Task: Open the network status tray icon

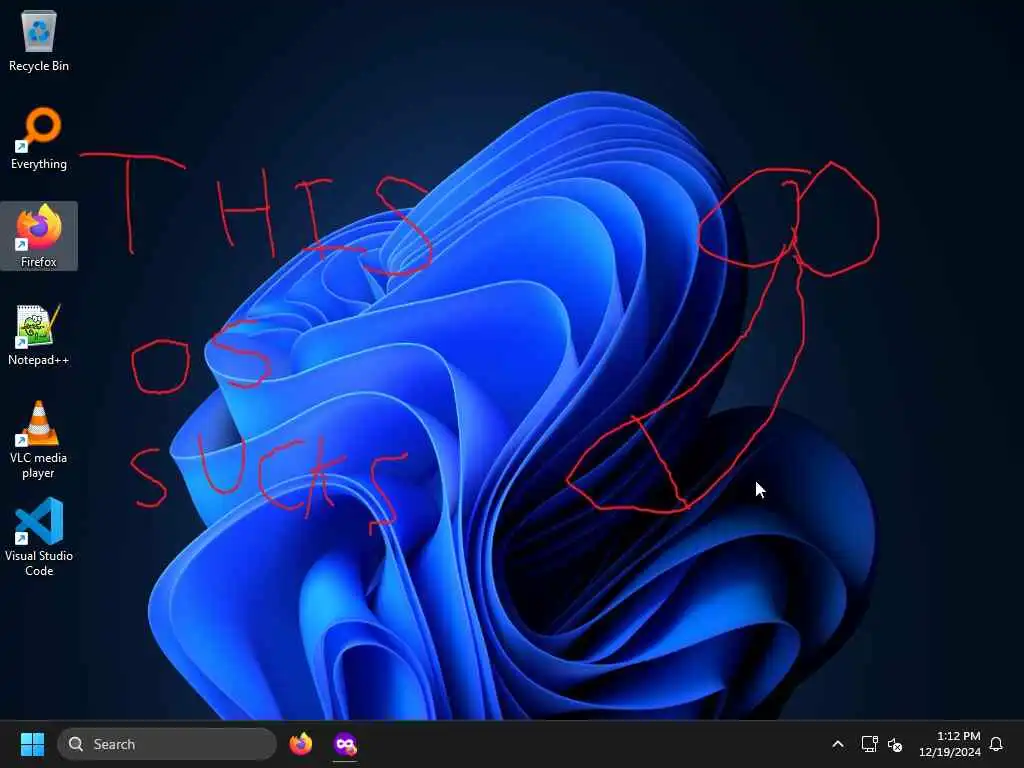Action: [869, 744]
